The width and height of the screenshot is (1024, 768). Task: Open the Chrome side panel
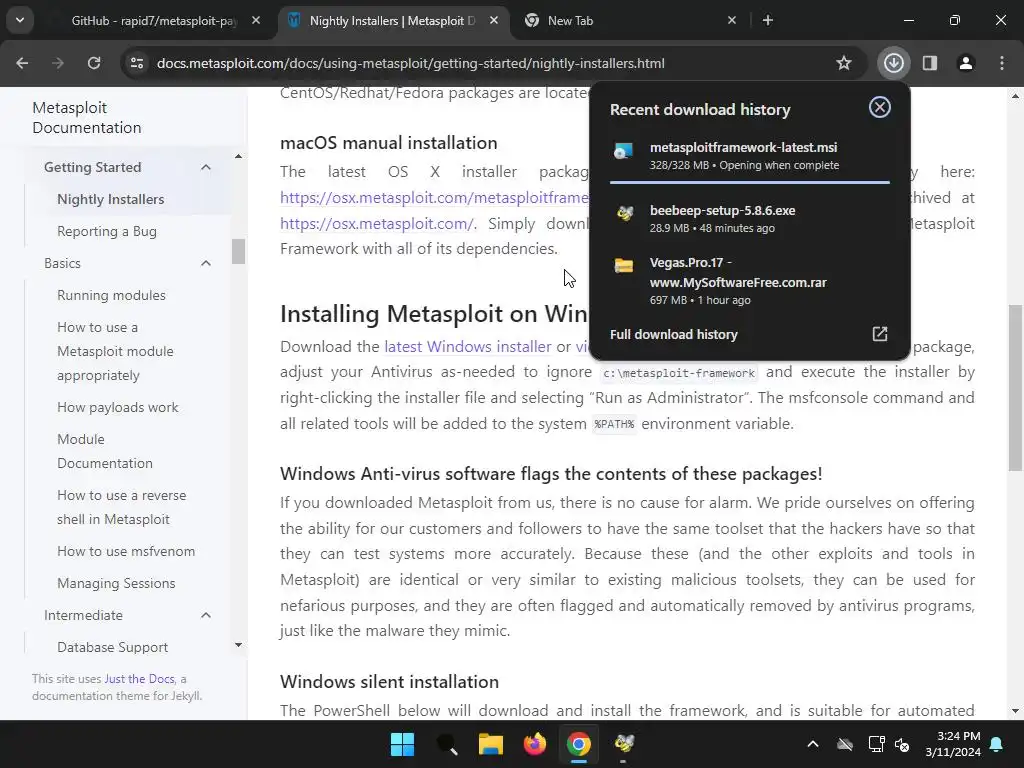[x=930, y=63]
